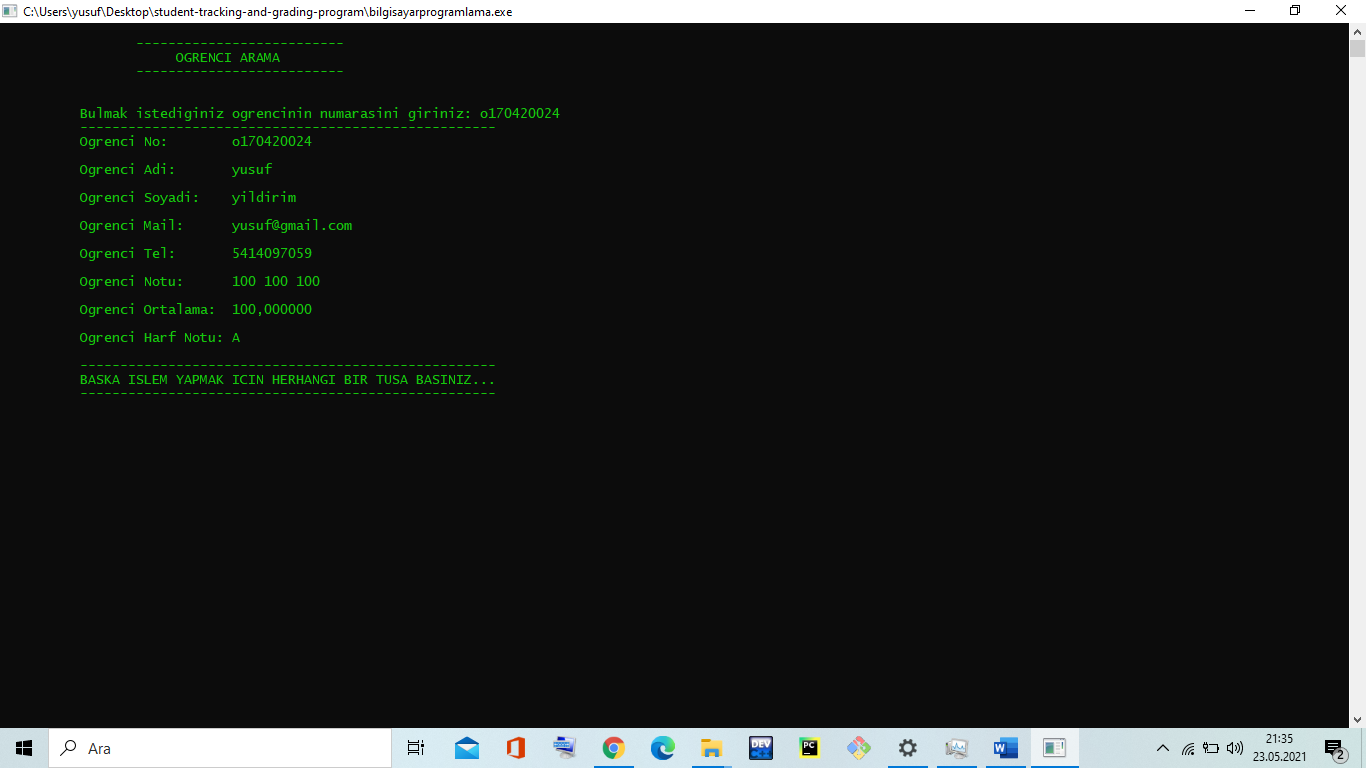Click the surname yildirim
The width and height of the screenshot is (1366, 768).
point(264,197)
